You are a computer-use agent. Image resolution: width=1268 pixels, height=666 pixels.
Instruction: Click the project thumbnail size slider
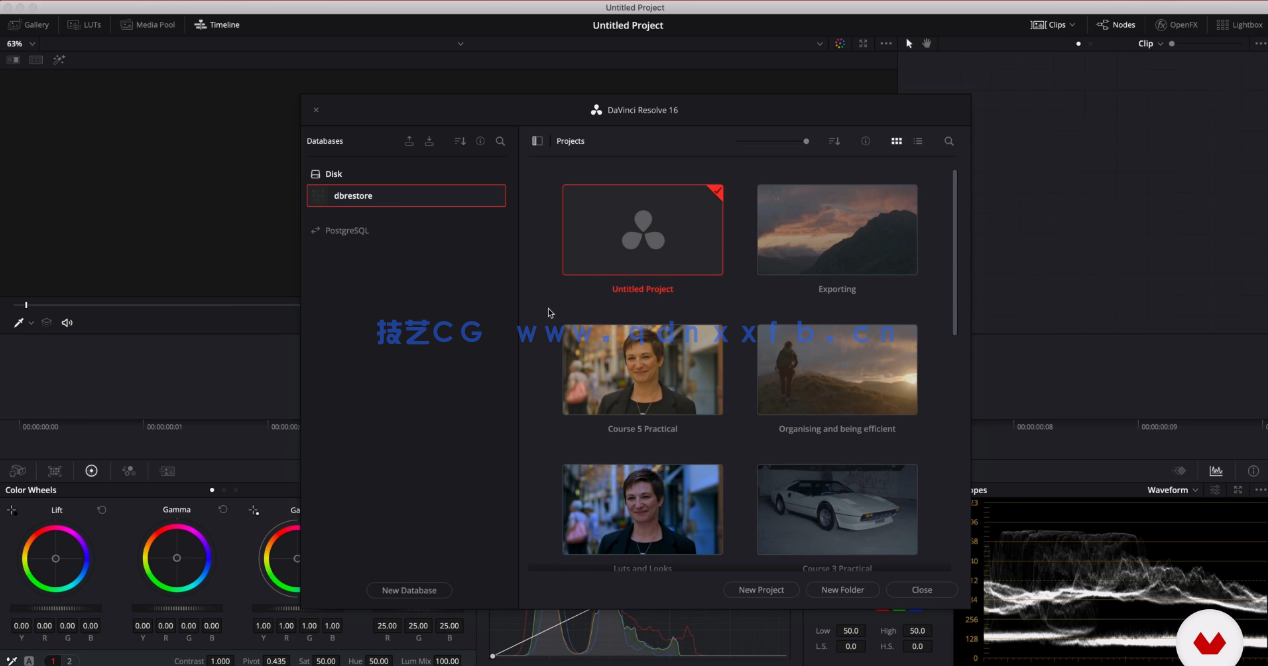coord(806,141)
